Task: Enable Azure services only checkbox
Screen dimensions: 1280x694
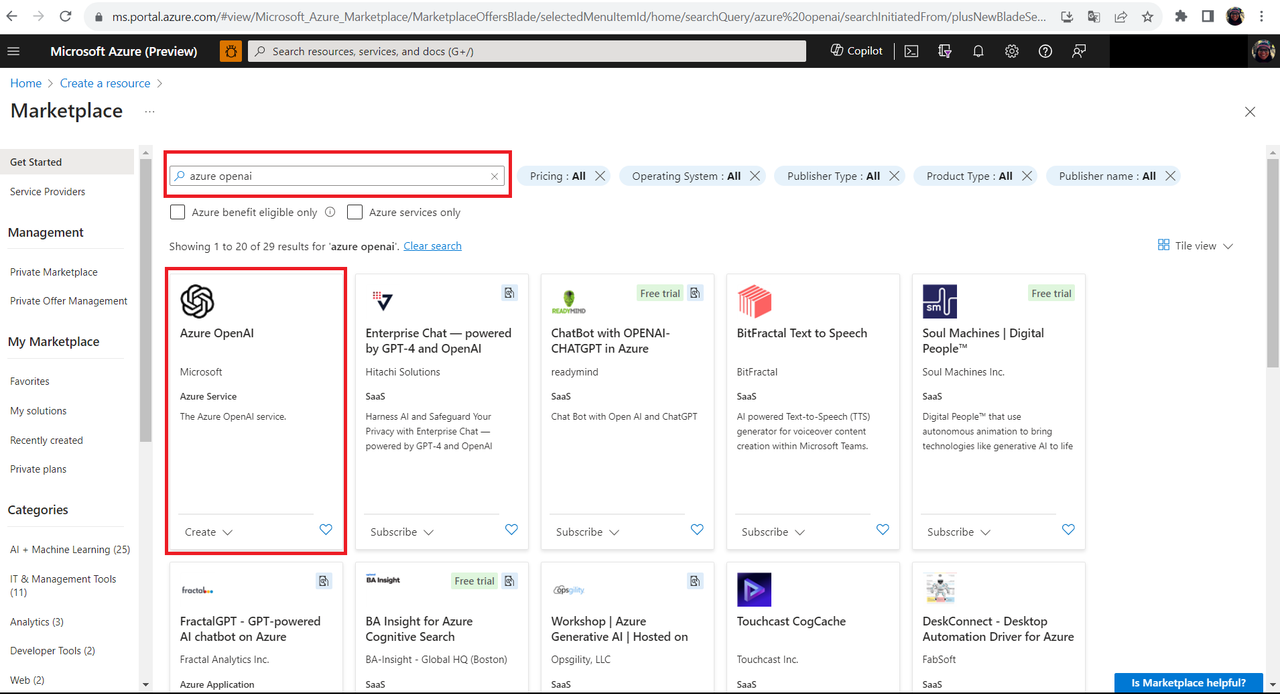Action: coord(355,212)
